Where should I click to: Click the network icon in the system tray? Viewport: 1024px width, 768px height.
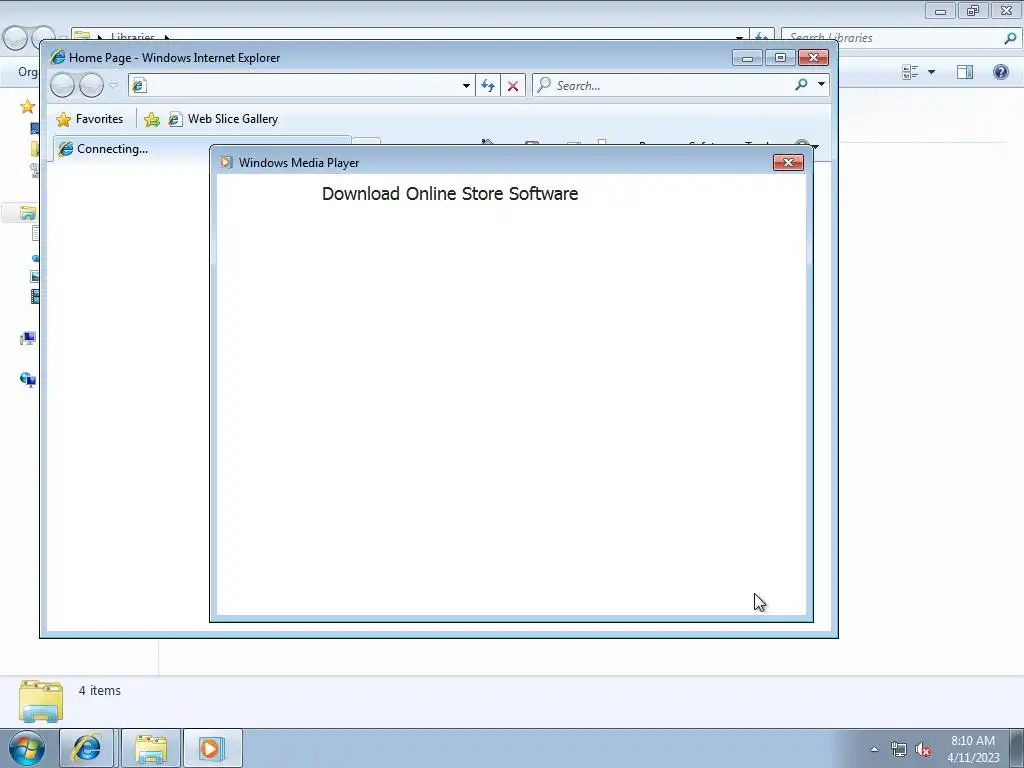899,750
